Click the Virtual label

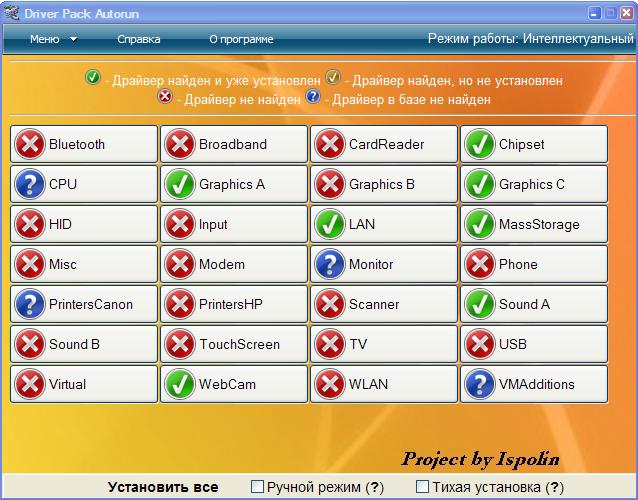(68, 384)
